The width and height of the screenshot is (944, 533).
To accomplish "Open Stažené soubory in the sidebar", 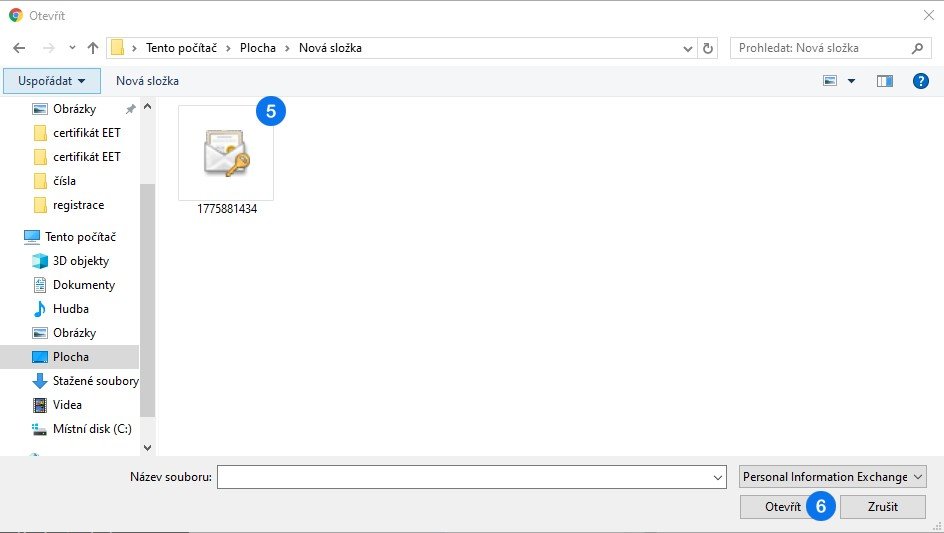I will click(x=95, y=381).
